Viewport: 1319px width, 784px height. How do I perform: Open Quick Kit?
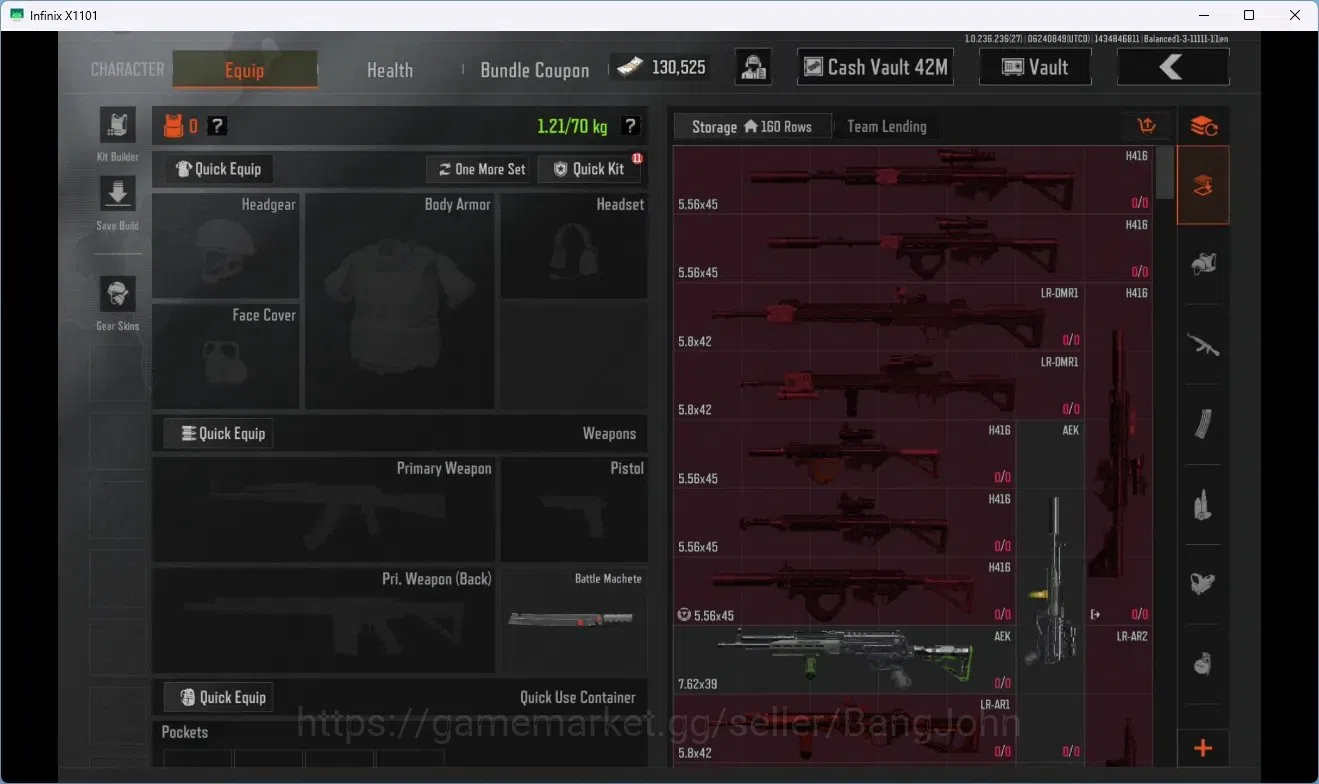(x=590, y=169)
